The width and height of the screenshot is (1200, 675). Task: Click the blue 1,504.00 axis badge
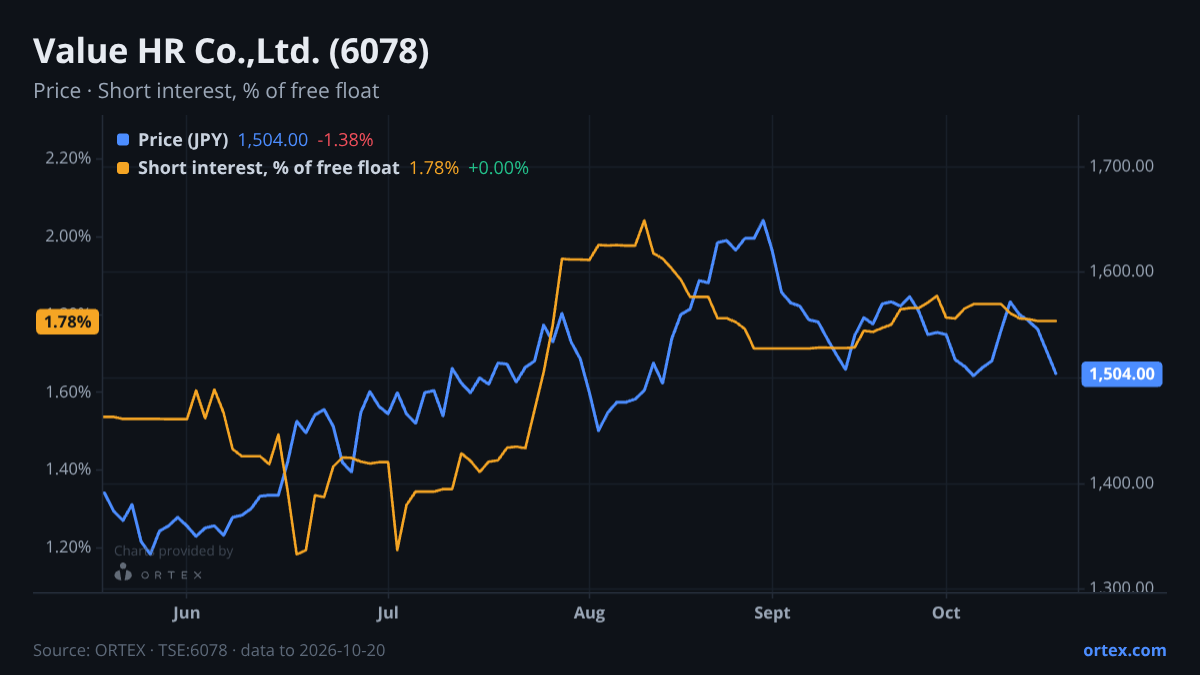[x=1122, y=374]
